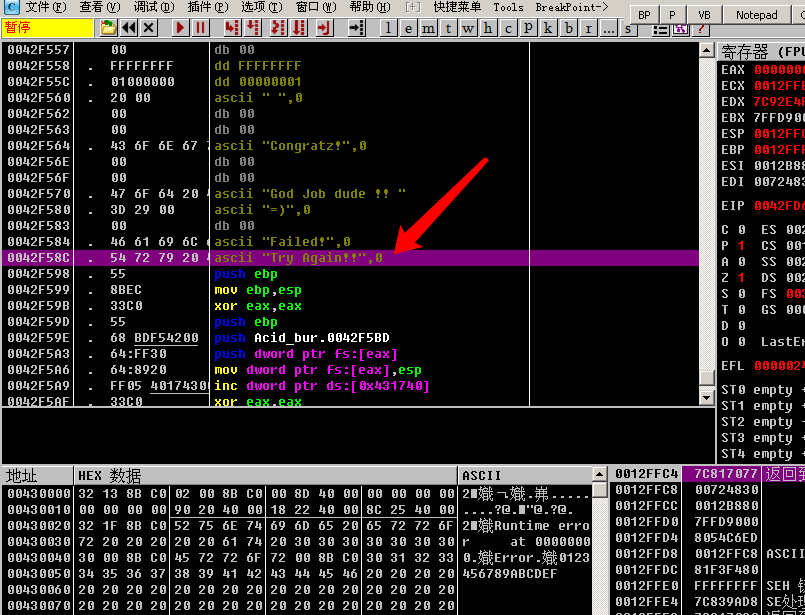Click the help question mark icon
805x615 pixels.
point(700,28)
